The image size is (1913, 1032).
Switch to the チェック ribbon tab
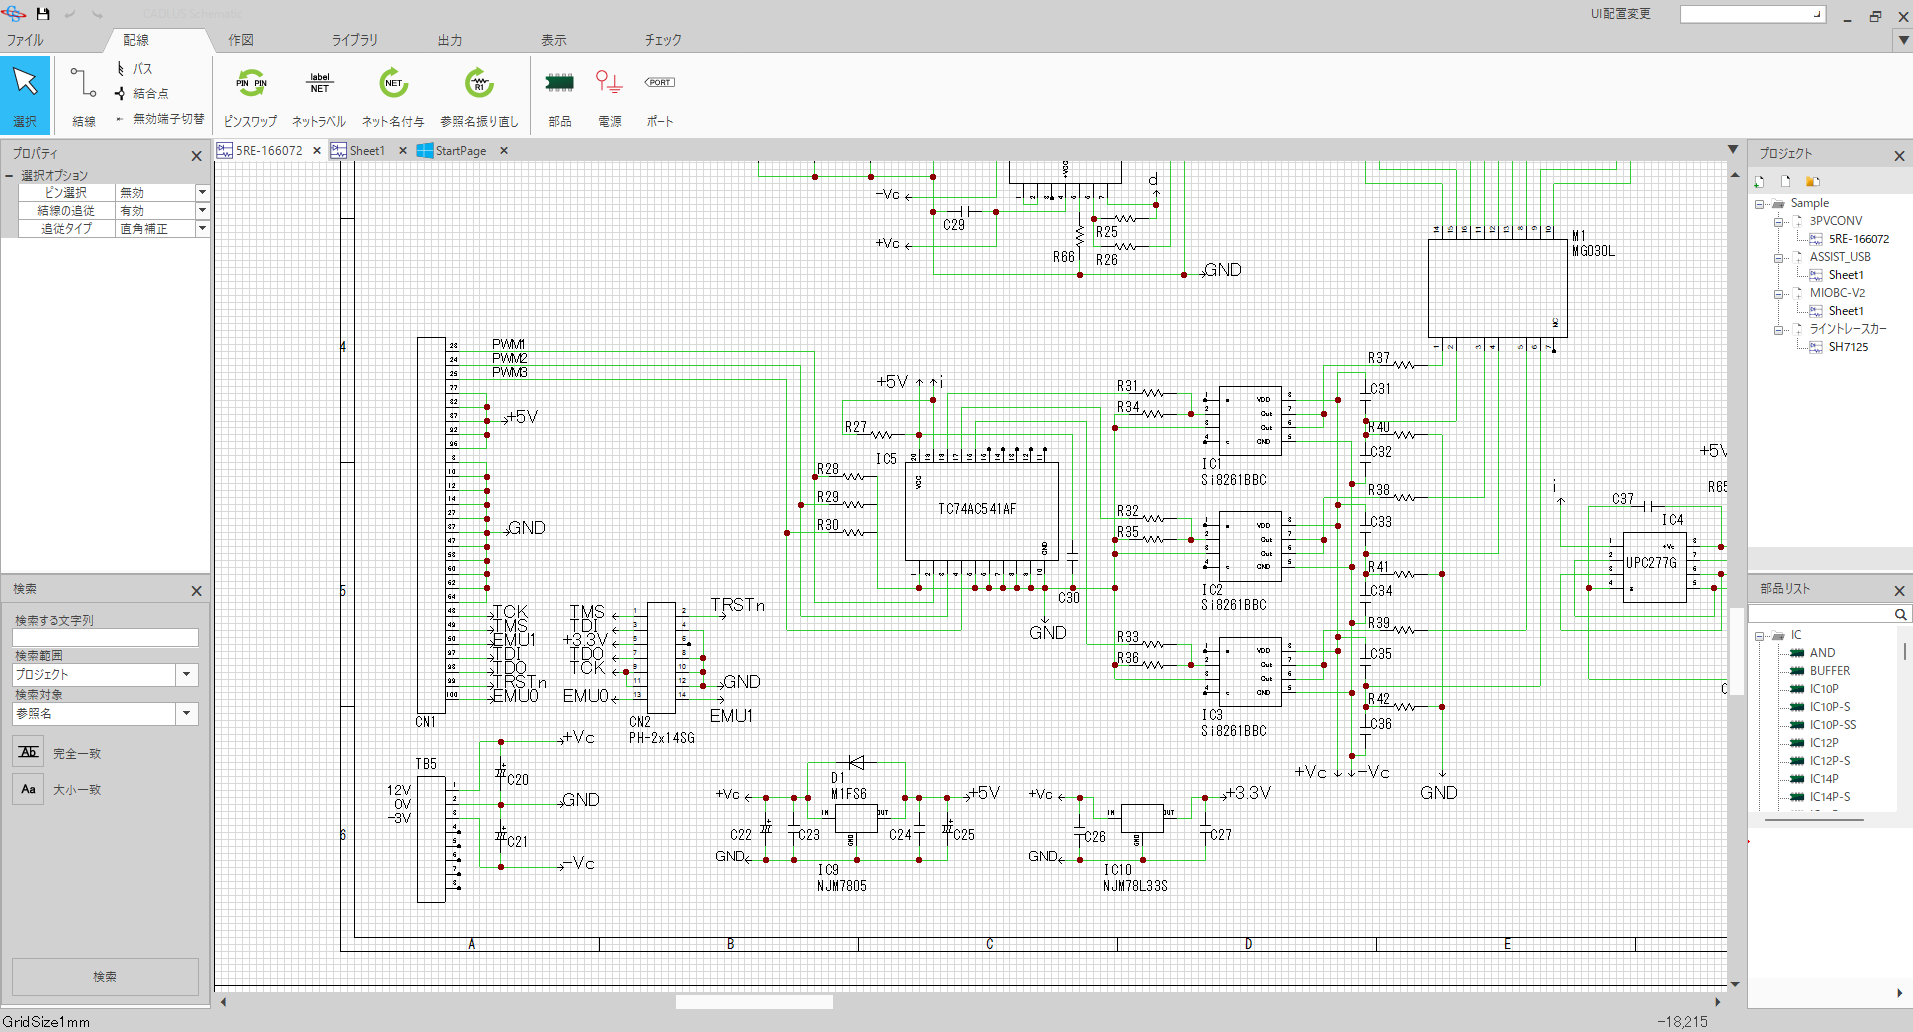[x=663, y=40]
